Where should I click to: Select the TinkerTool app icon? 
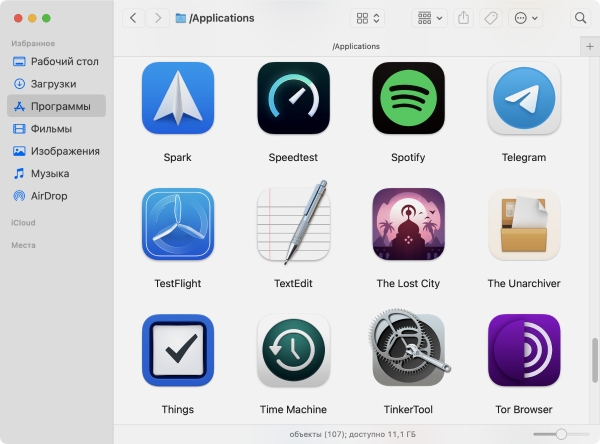[x=408, y=348]
